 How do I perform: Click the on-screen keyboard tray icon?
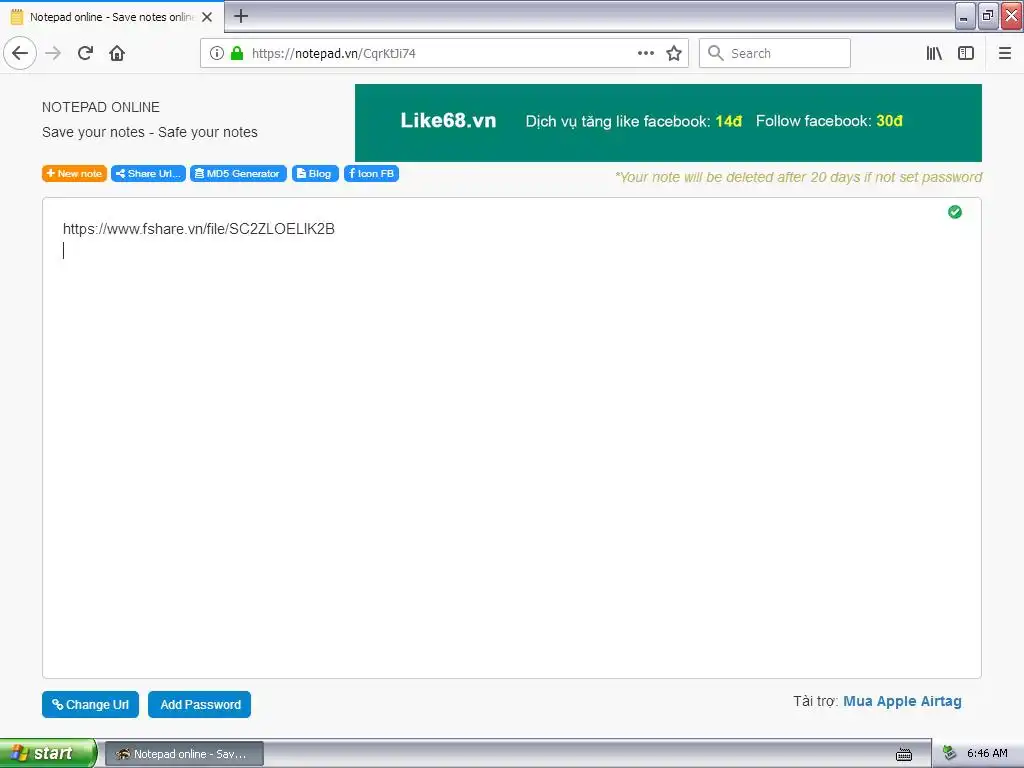click(x=904, y=754)
